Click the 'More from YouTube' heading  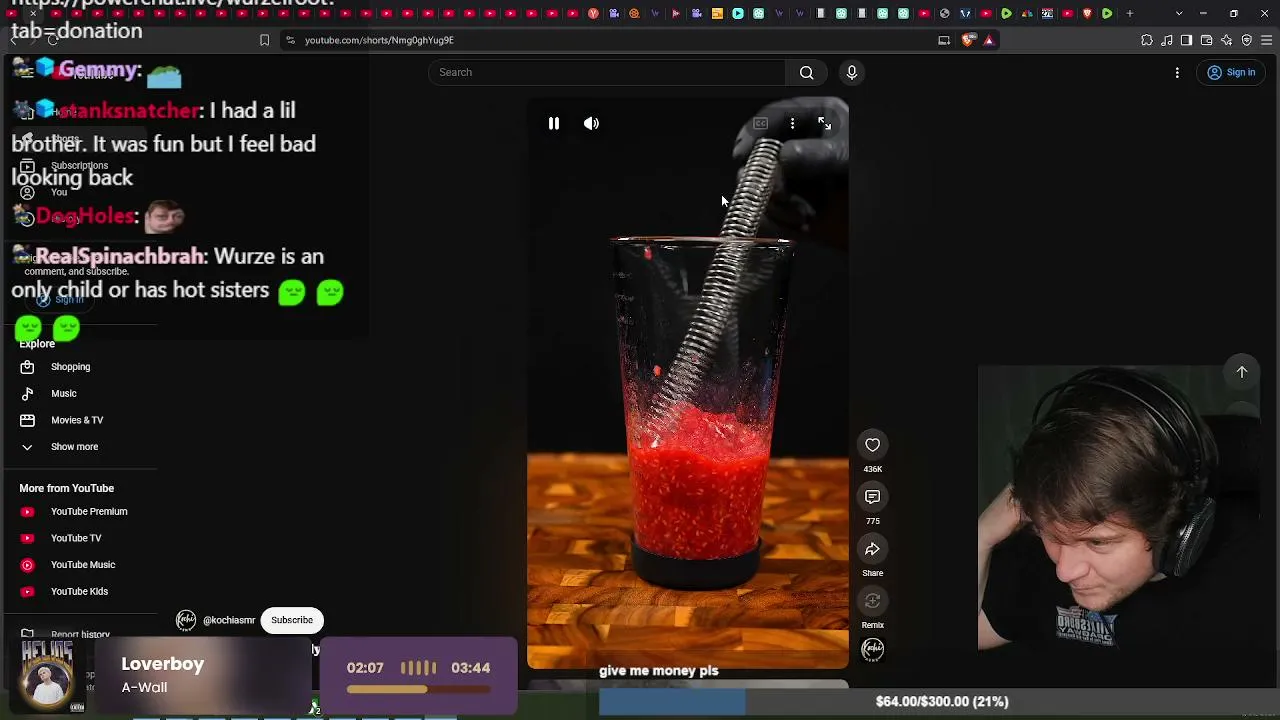[66, 489]
